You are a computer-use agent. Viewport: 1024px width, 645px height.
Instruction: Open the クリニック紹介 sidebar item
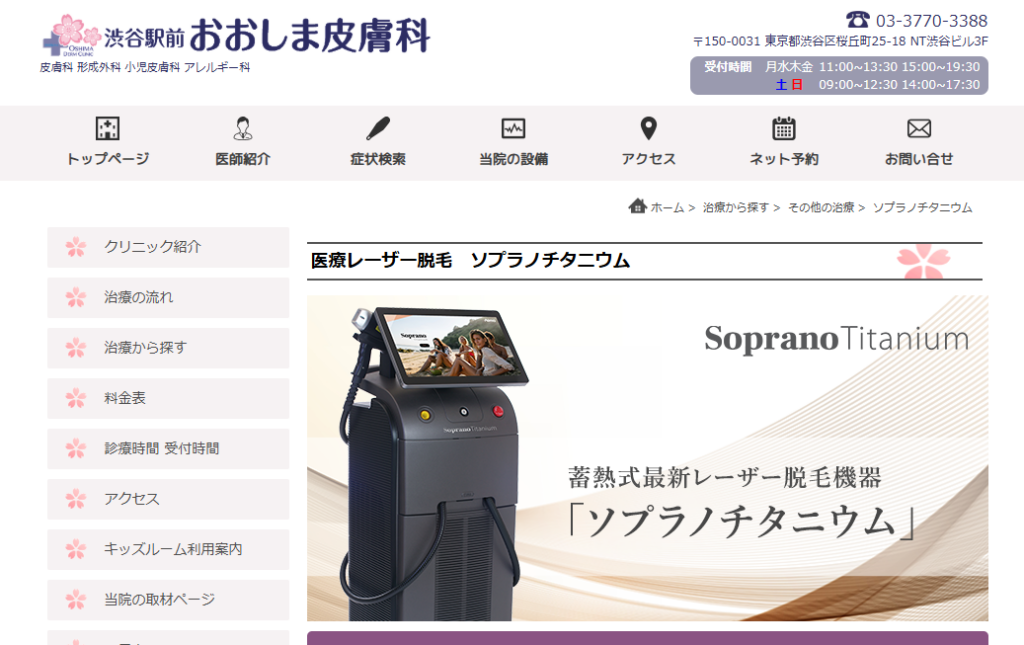168,247
